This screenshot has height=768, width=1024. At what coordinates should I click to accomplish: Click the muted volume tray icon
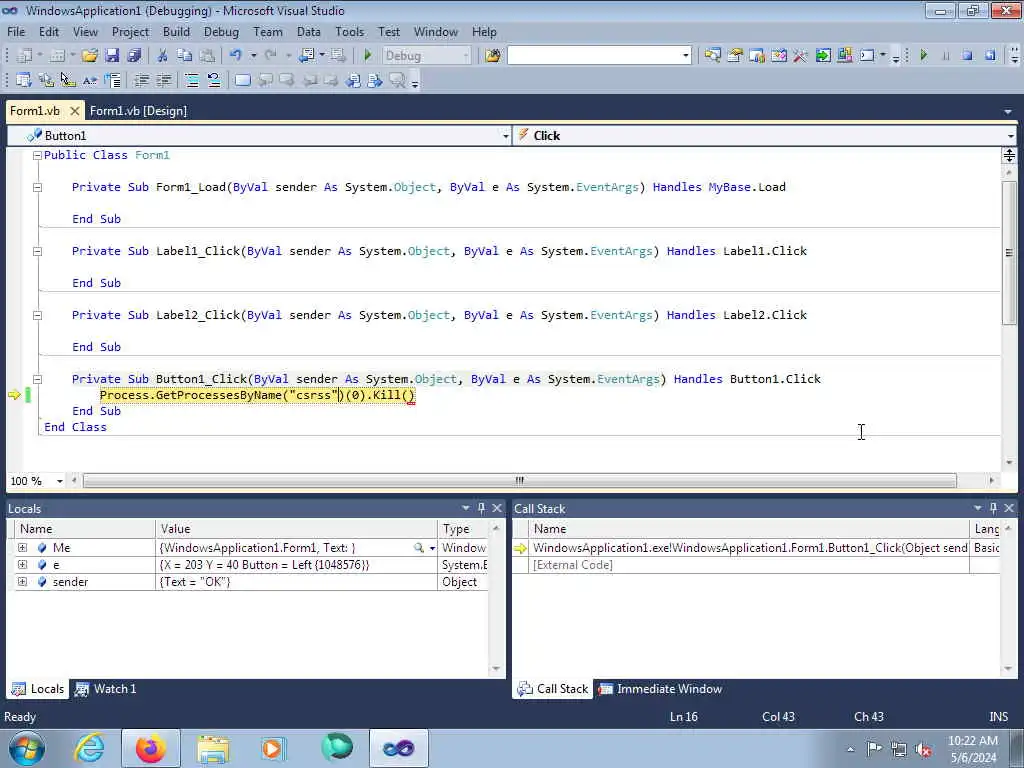(923, 749)
